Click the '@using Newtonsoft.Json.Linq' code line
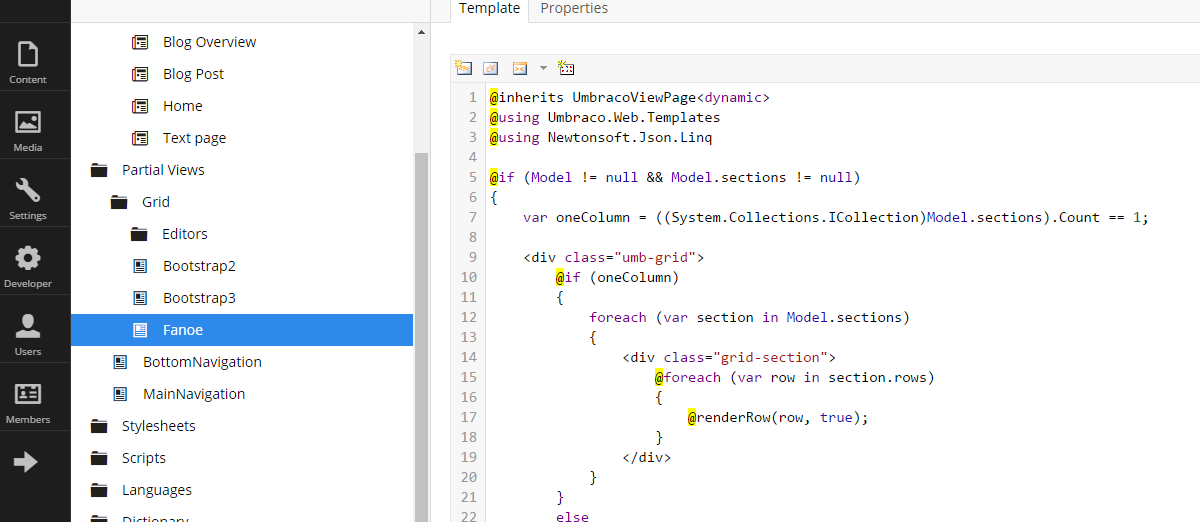Image resolution: width=1200 pixels, height=525 pixels. [601, 137]
